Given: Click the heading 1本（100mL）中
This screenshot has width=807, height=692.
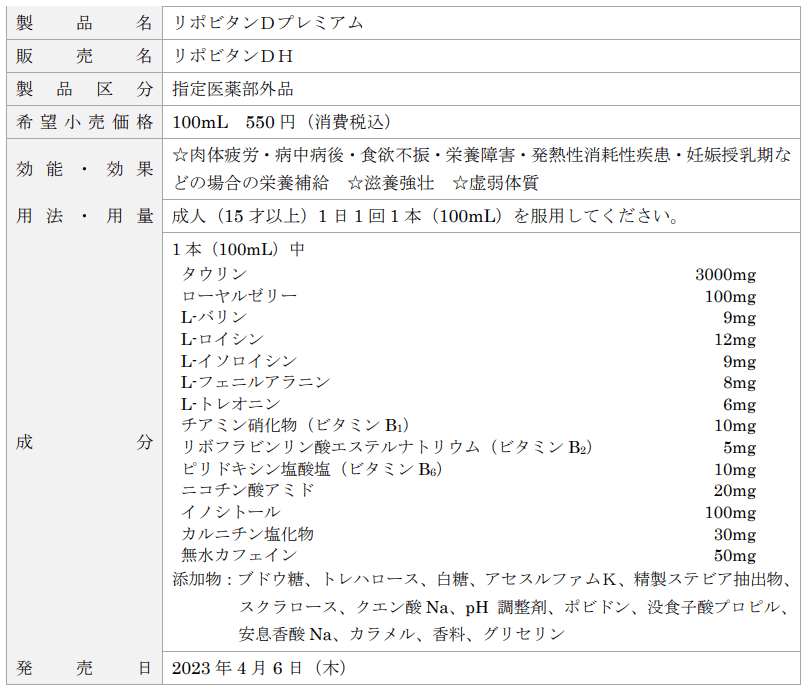Looking at the screenshot, I should point(239,249).
